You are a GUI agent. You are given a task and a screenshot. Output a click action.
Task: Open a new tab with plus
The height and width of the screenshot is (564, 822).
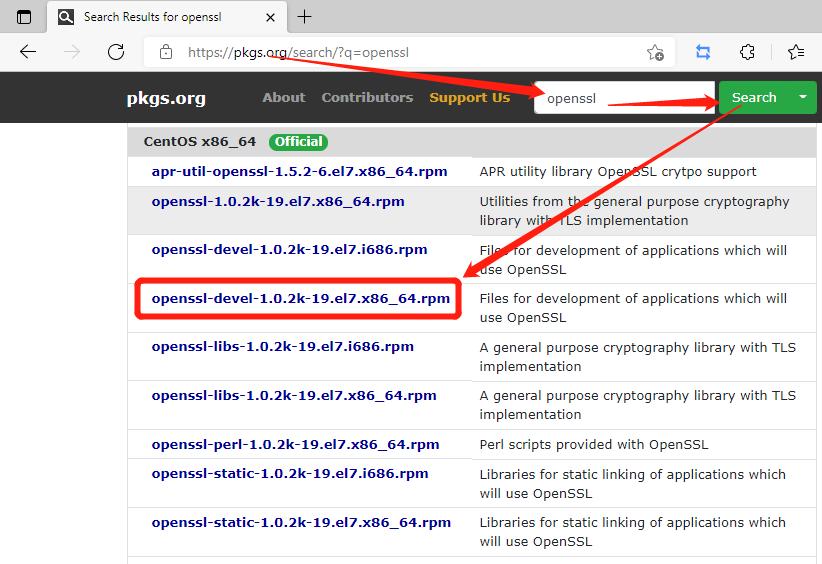[305, 17]
